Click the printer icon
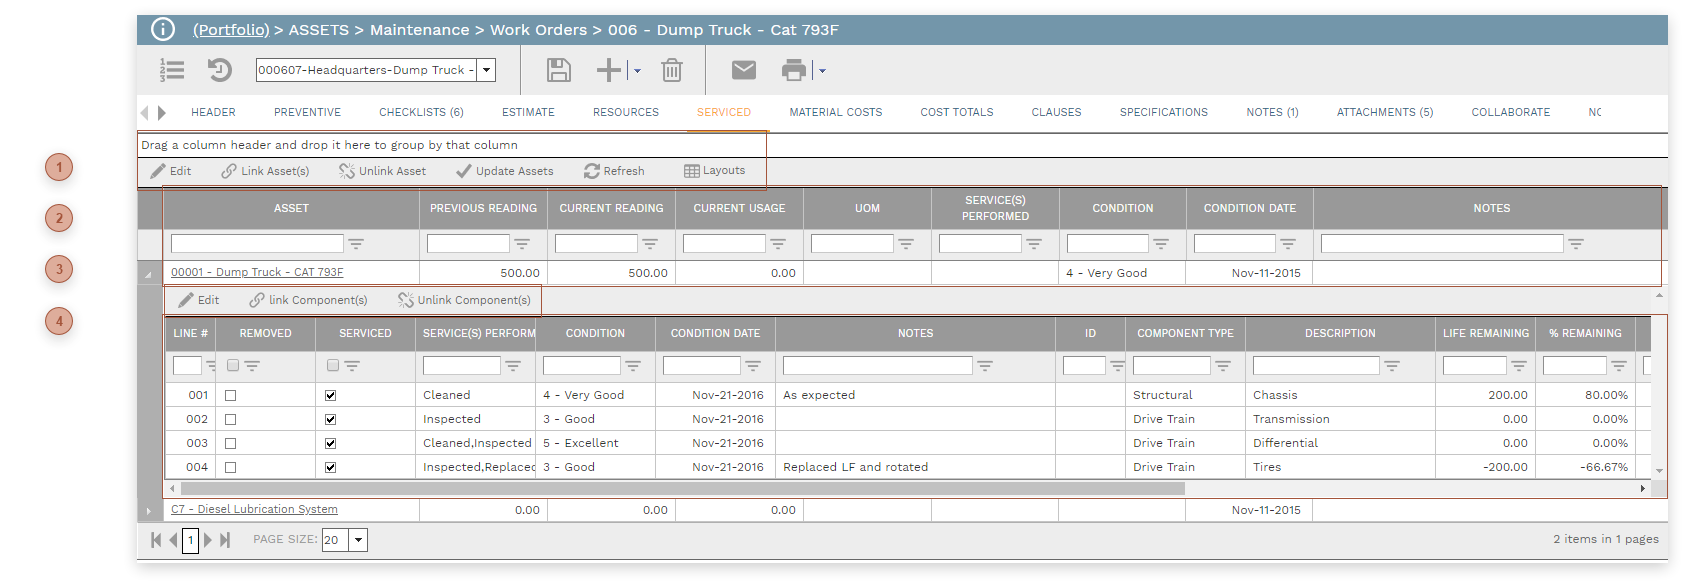 tap(794, 70)
